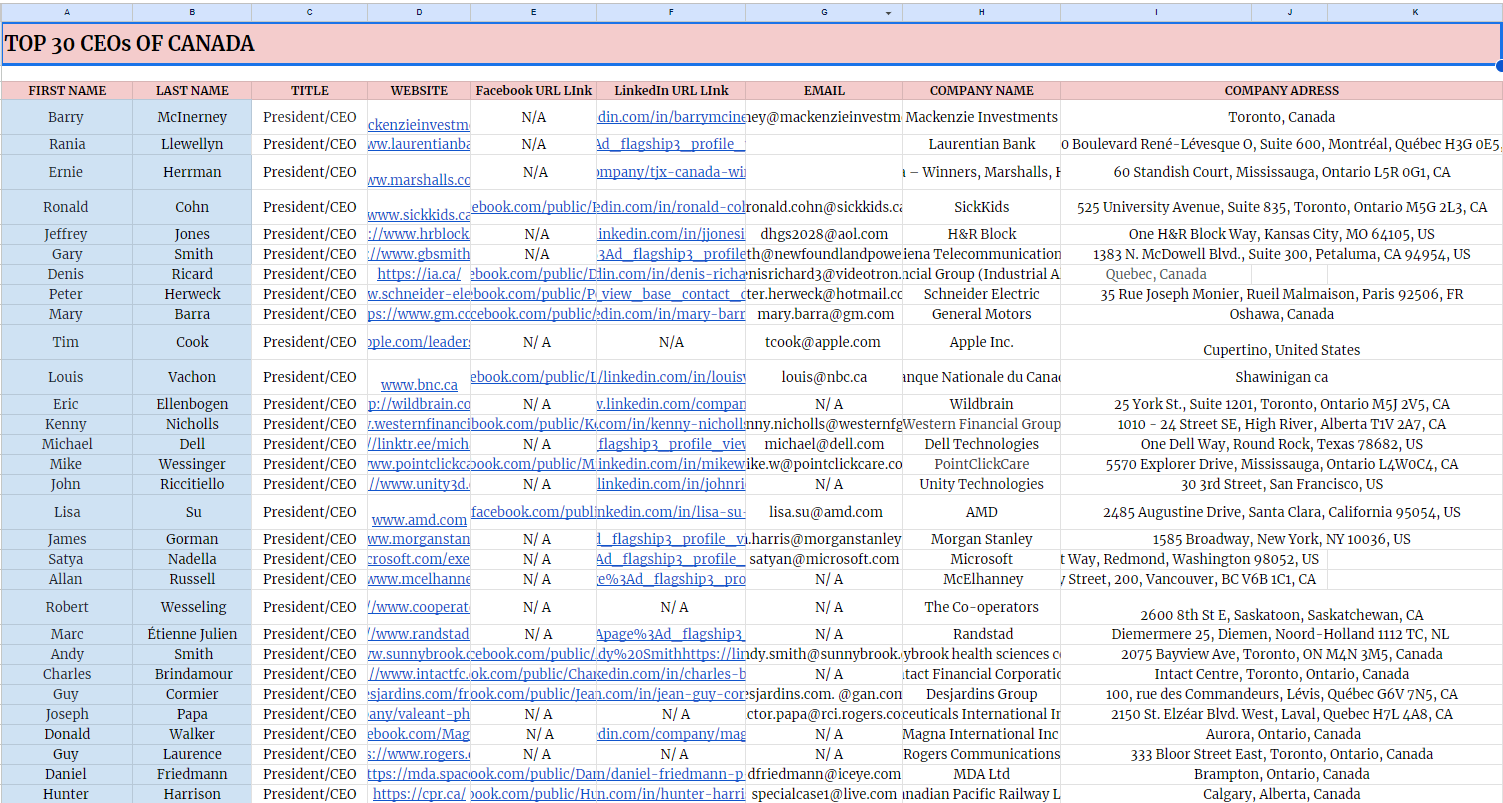Select the 'Llewellyn' last name cell

click(192, 144)
